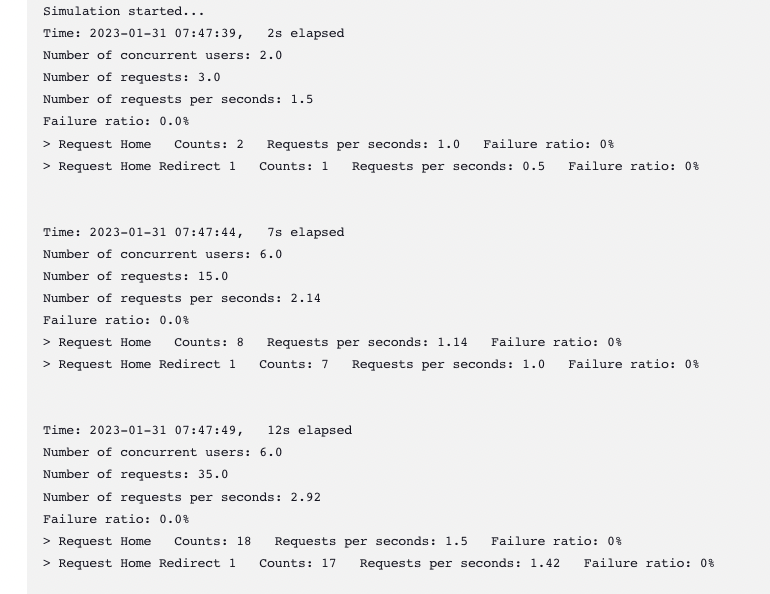Click the '12s elapsed' text
The image size is (770, 594).
click(310, 431)
